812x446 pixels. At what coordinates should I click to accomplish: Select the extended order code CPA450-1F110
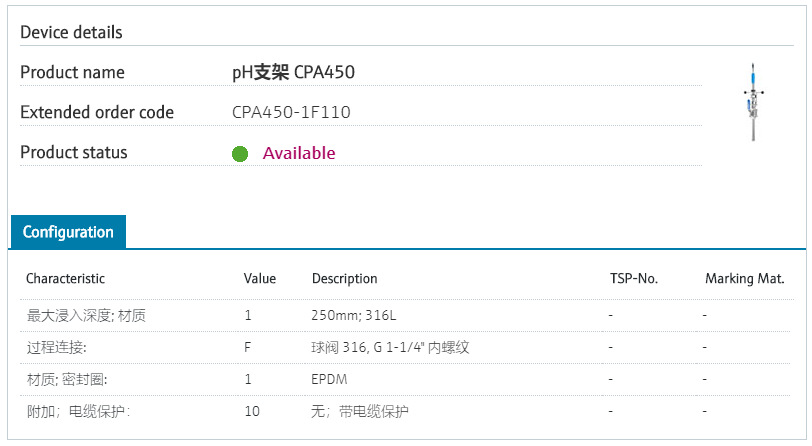tap(291, 113)
